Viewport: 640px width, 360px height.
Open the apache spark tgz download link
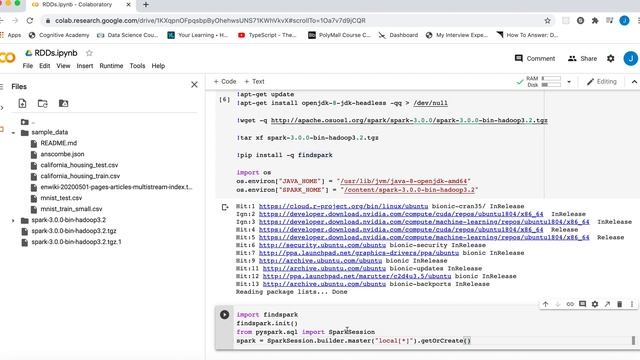pos(409,120)
